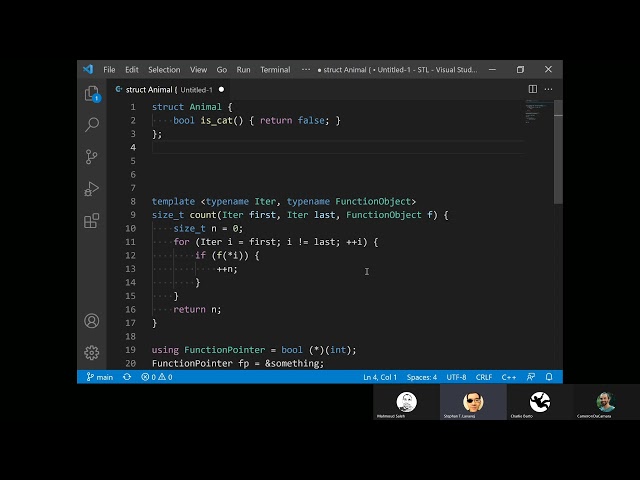Screen dimensions: 640x480
Task: Select the rightmost bearded participant avatar
Action: coord(607,402)
